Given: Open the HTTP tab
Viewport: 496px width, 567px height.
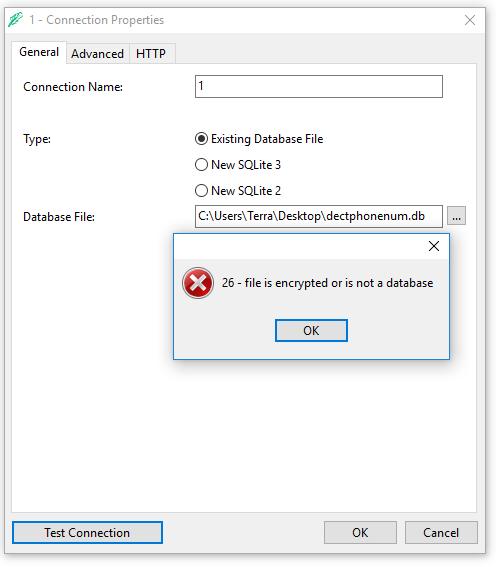Looking at the screenshot, I should coord(151,54).
